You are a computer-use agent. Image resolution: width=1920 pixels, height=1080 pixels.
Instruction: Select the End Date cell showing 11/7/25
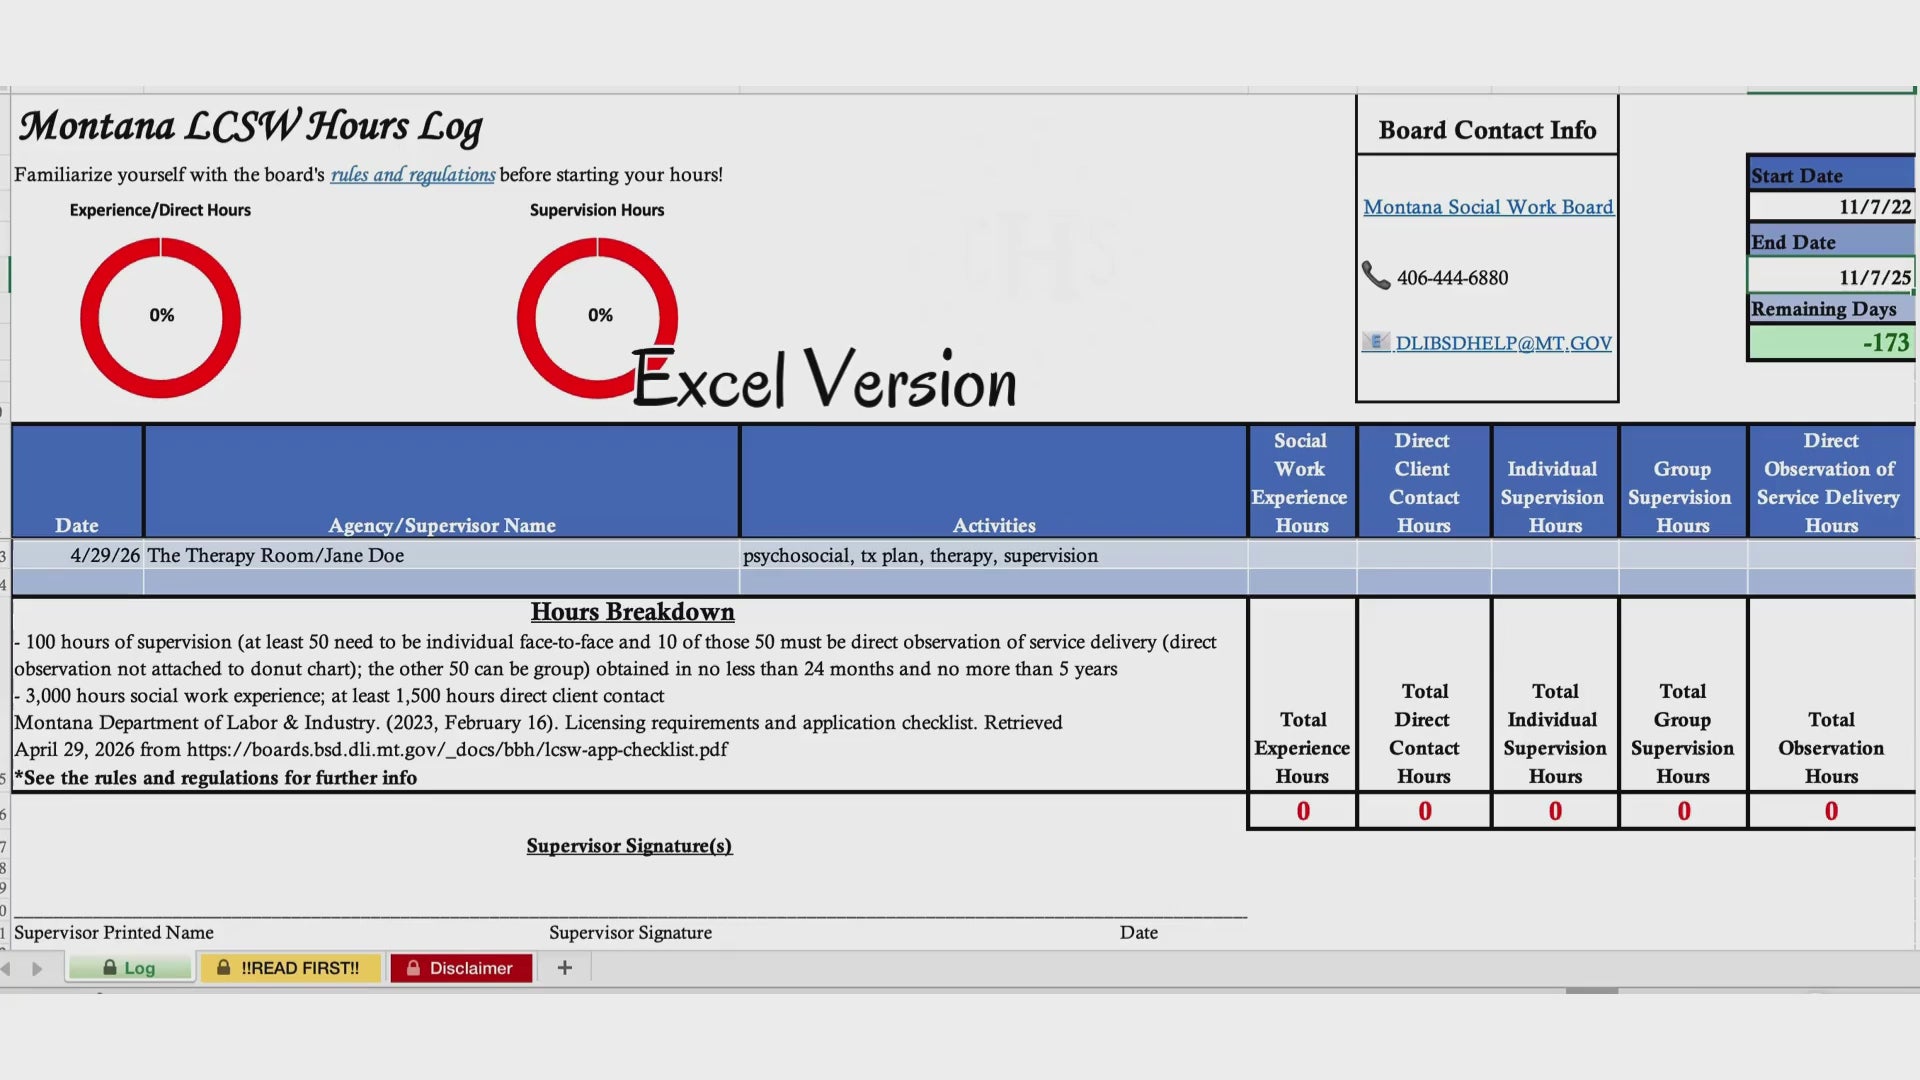1831,276
